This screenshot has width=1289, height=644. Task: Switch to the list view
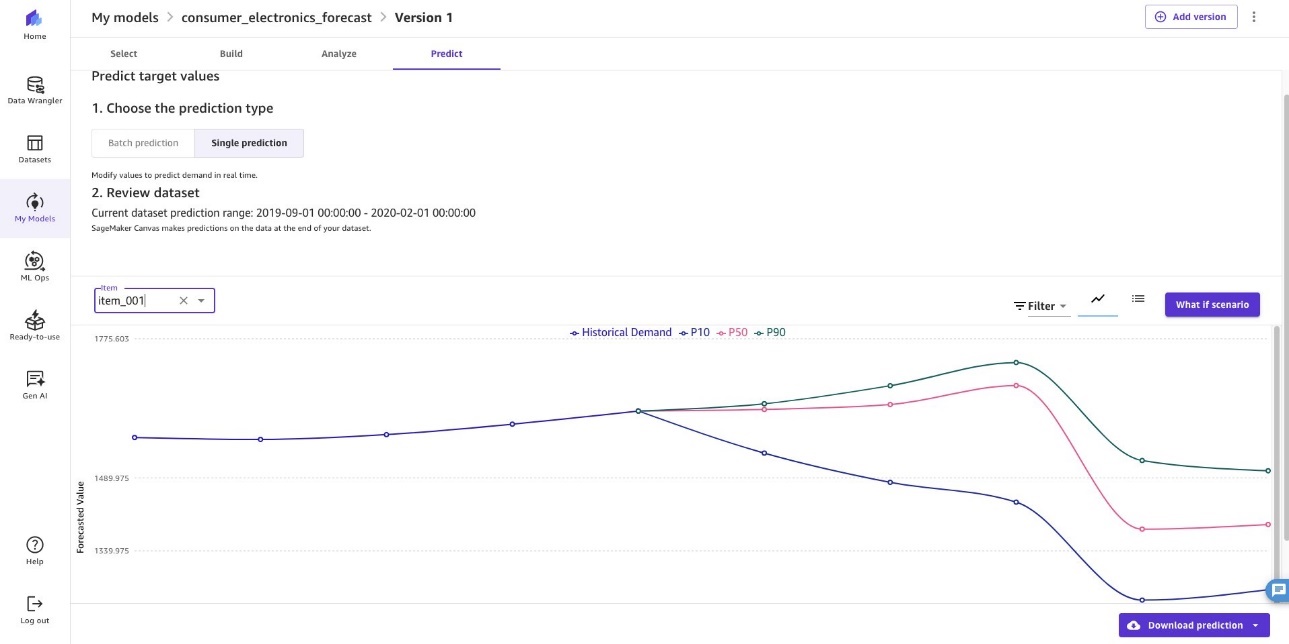tap(1138, 299)
